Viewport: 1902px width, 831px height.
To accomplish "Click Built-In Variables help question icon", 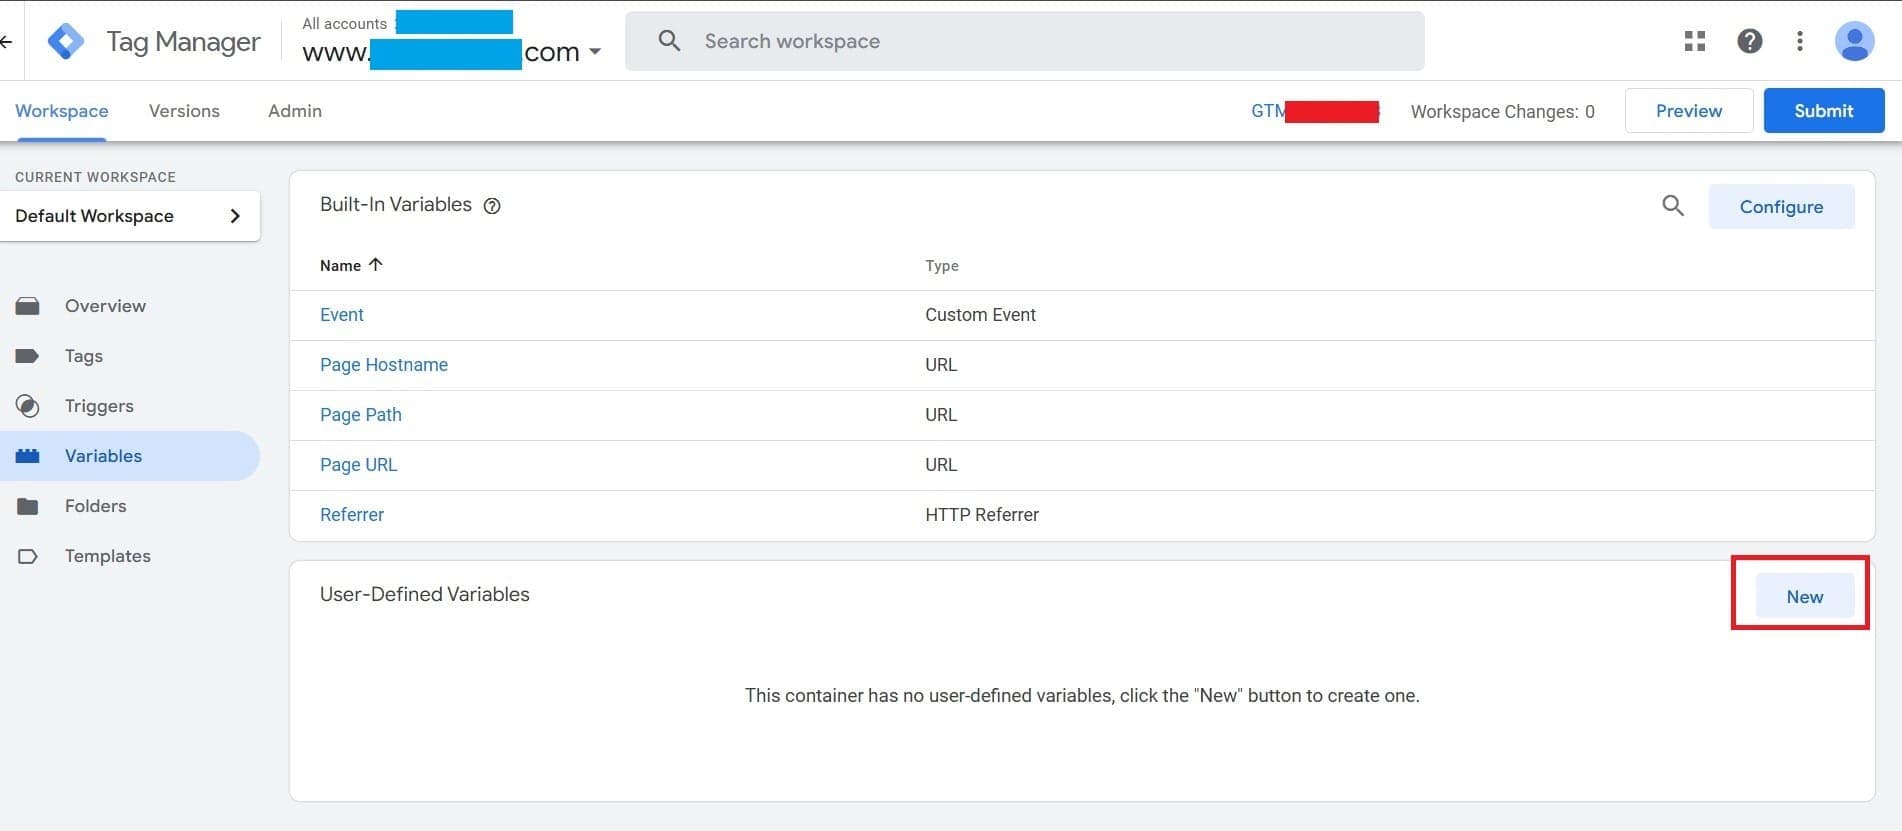I will pyautogui.click(x=491, y=206).
